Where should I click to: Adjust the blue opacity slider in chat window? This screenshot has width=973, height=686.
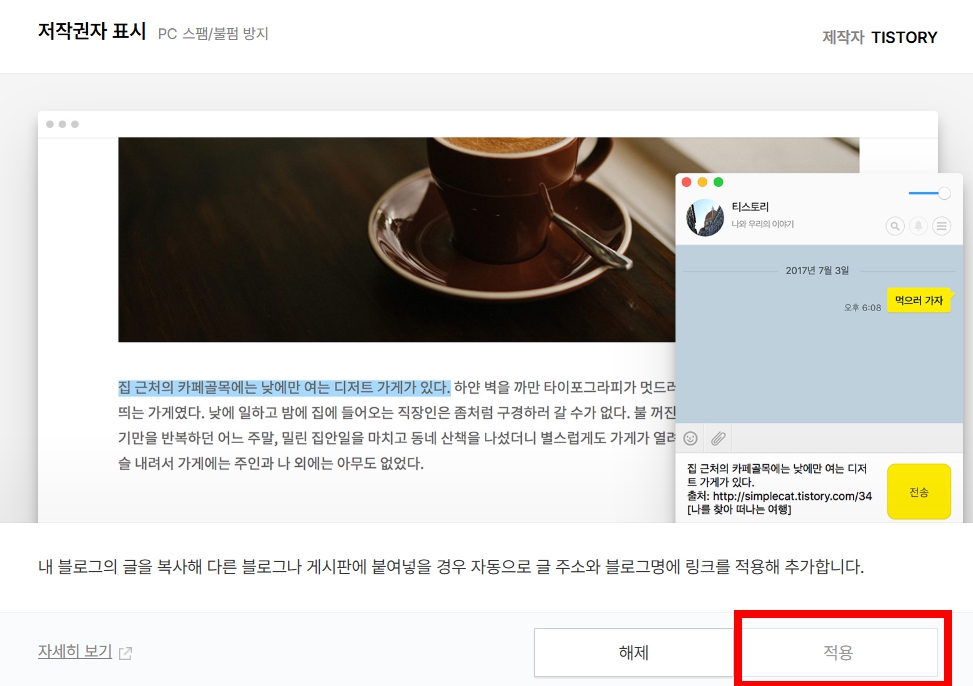[929, 193]
